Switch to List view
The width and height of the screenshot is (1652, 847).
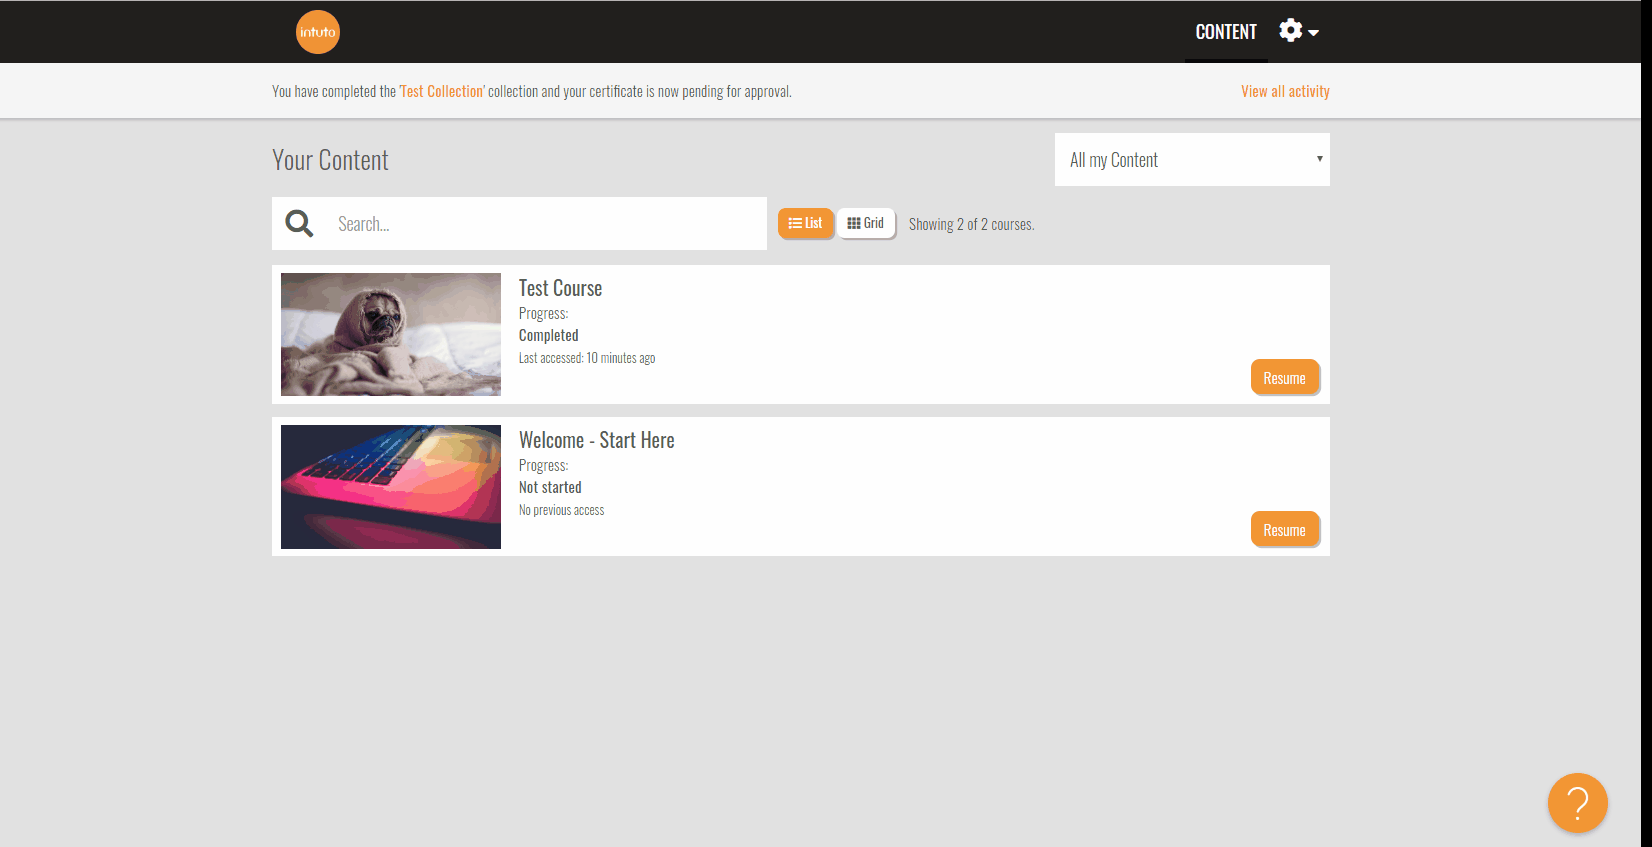point(805,223)
